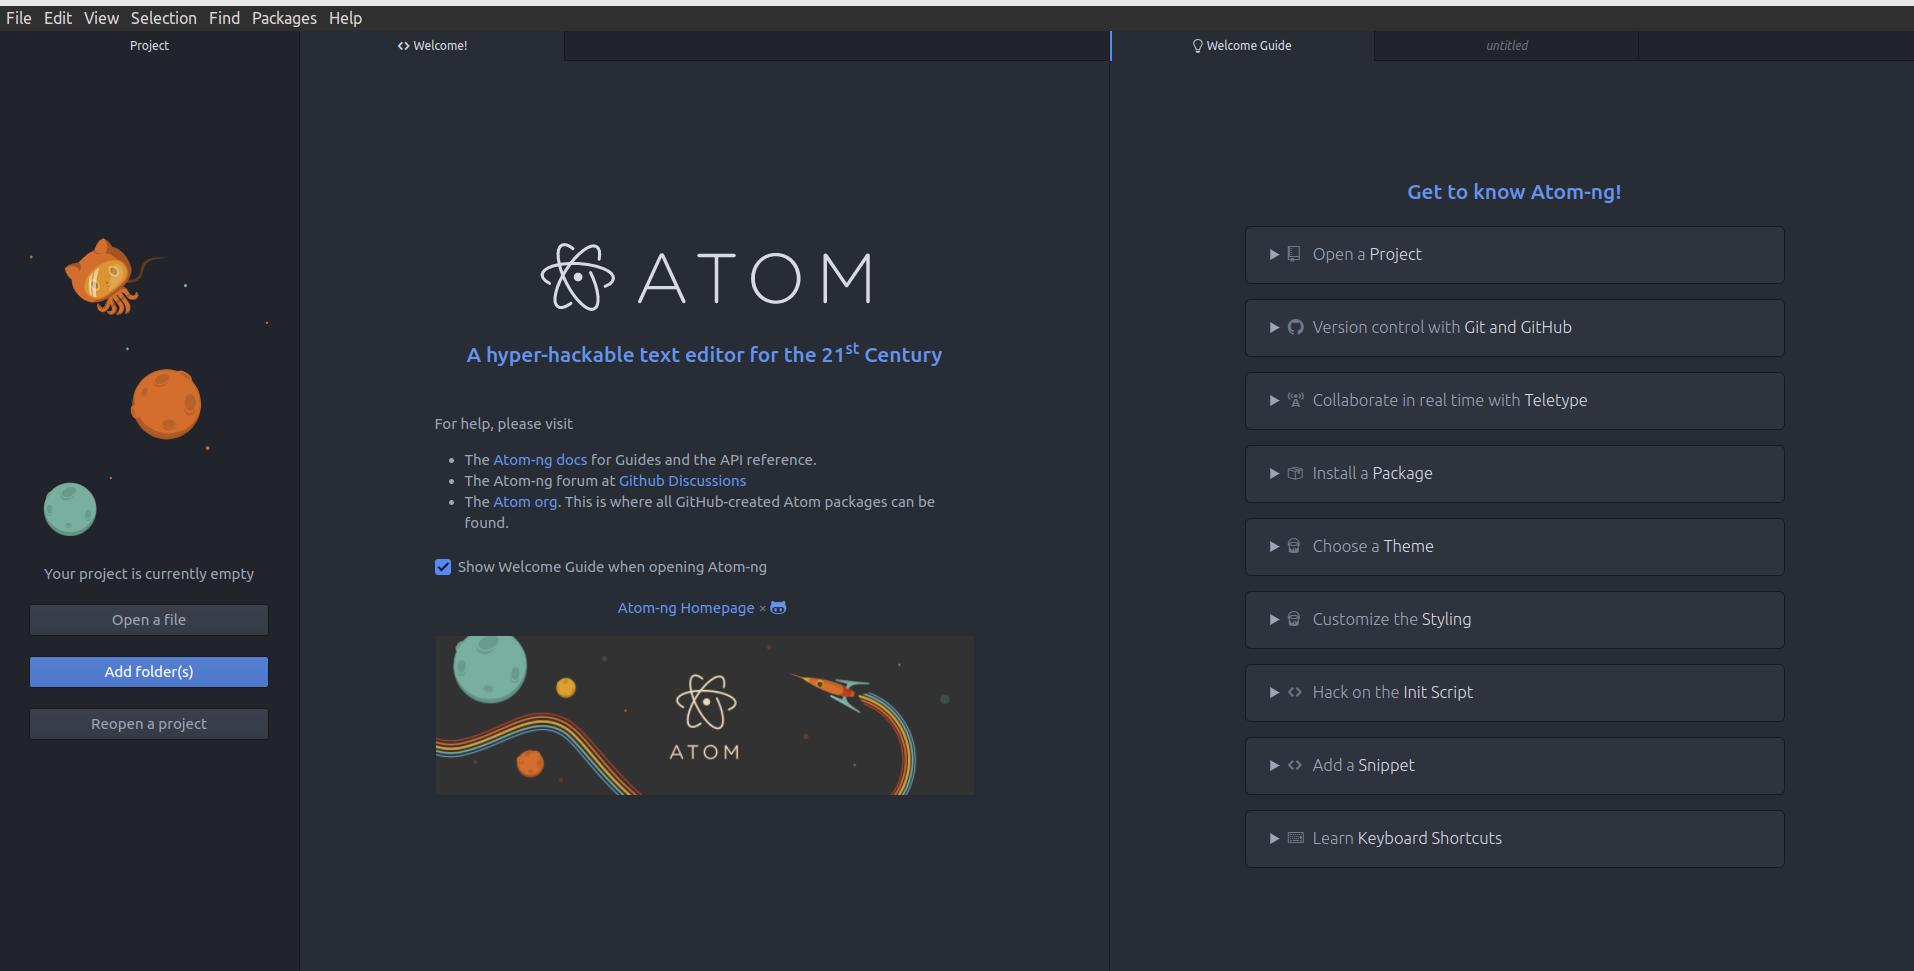Open the View menu

(101, 18)
